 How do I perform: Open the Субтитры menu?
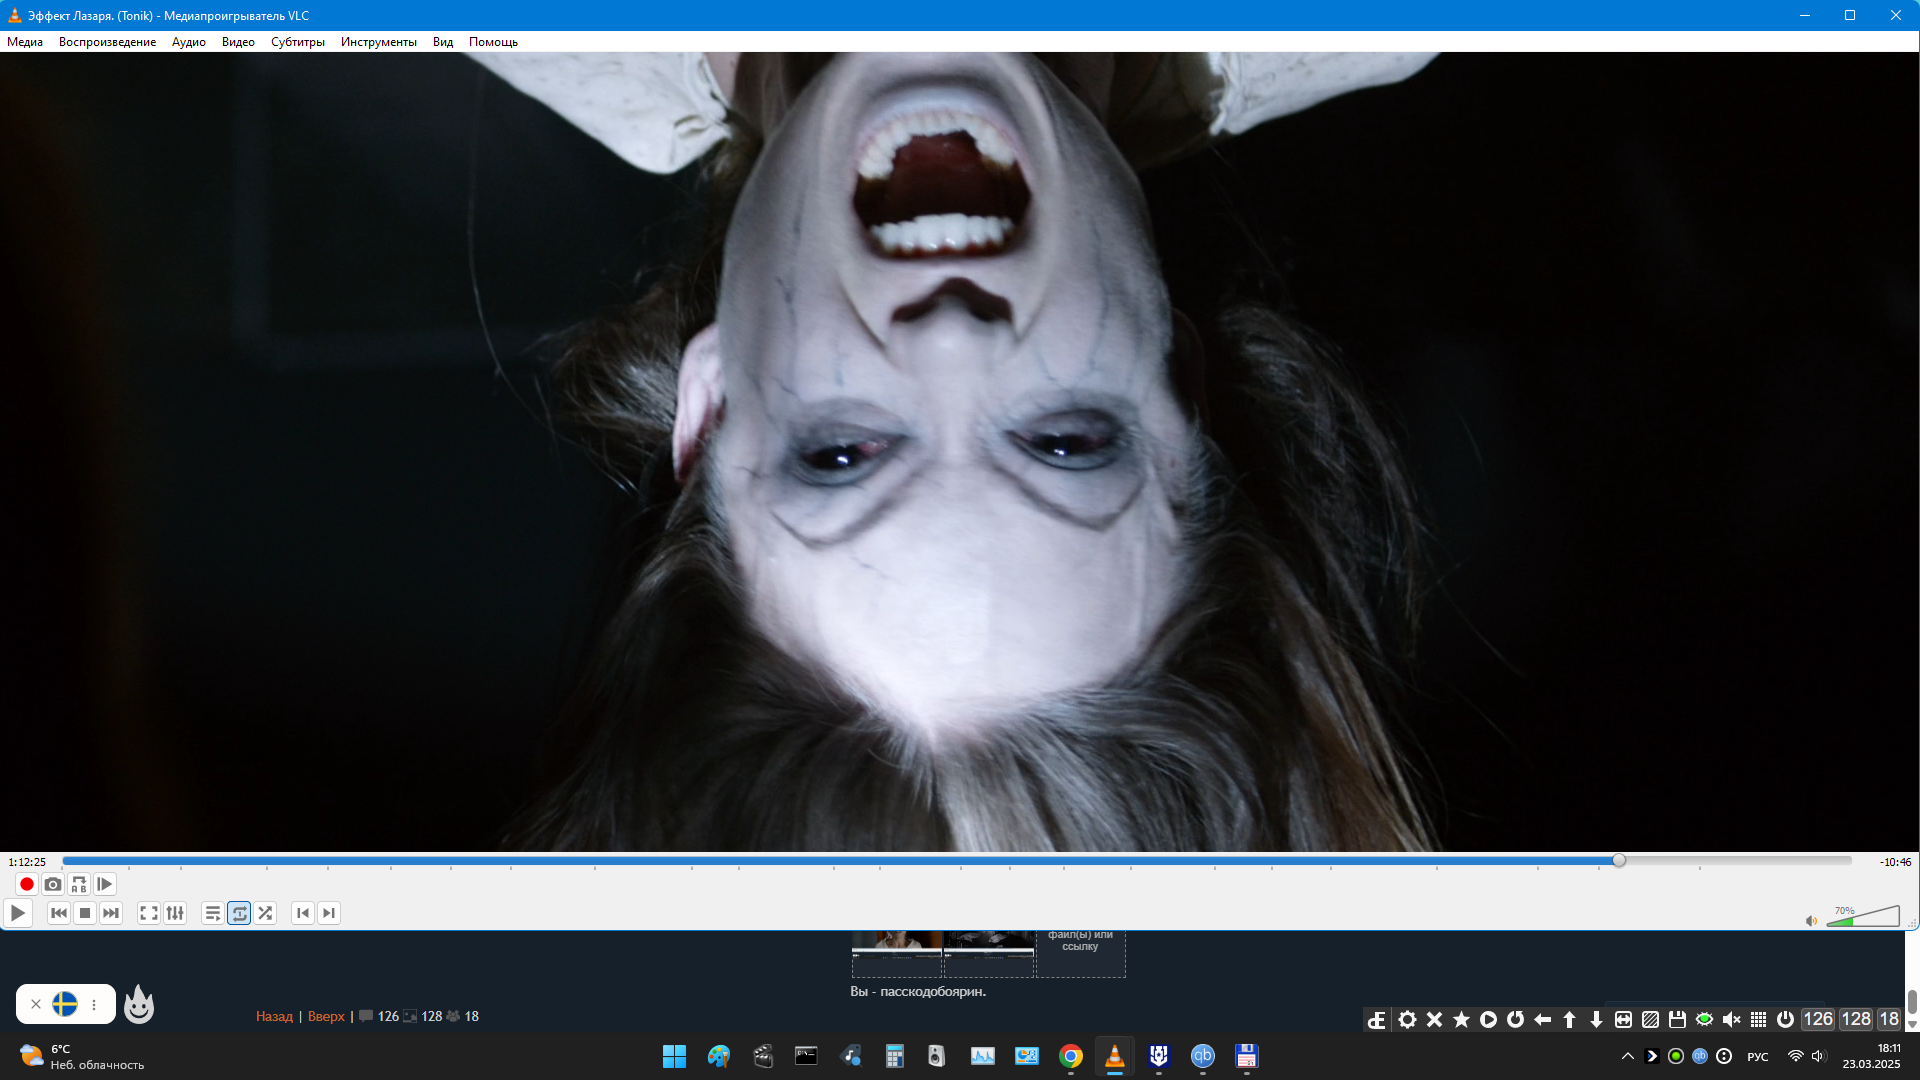(x=298, y=42)
